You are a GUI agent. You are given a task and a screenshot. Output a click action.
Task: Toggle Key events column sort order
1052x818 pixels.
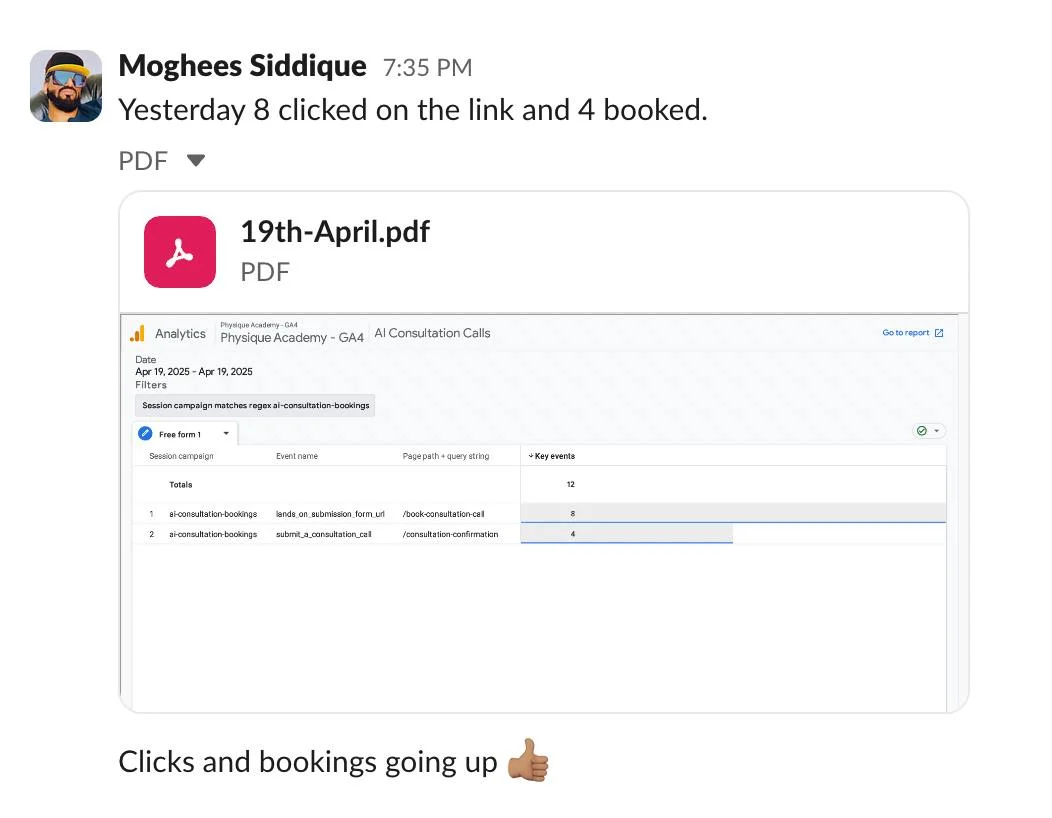(x=555, y=455)
